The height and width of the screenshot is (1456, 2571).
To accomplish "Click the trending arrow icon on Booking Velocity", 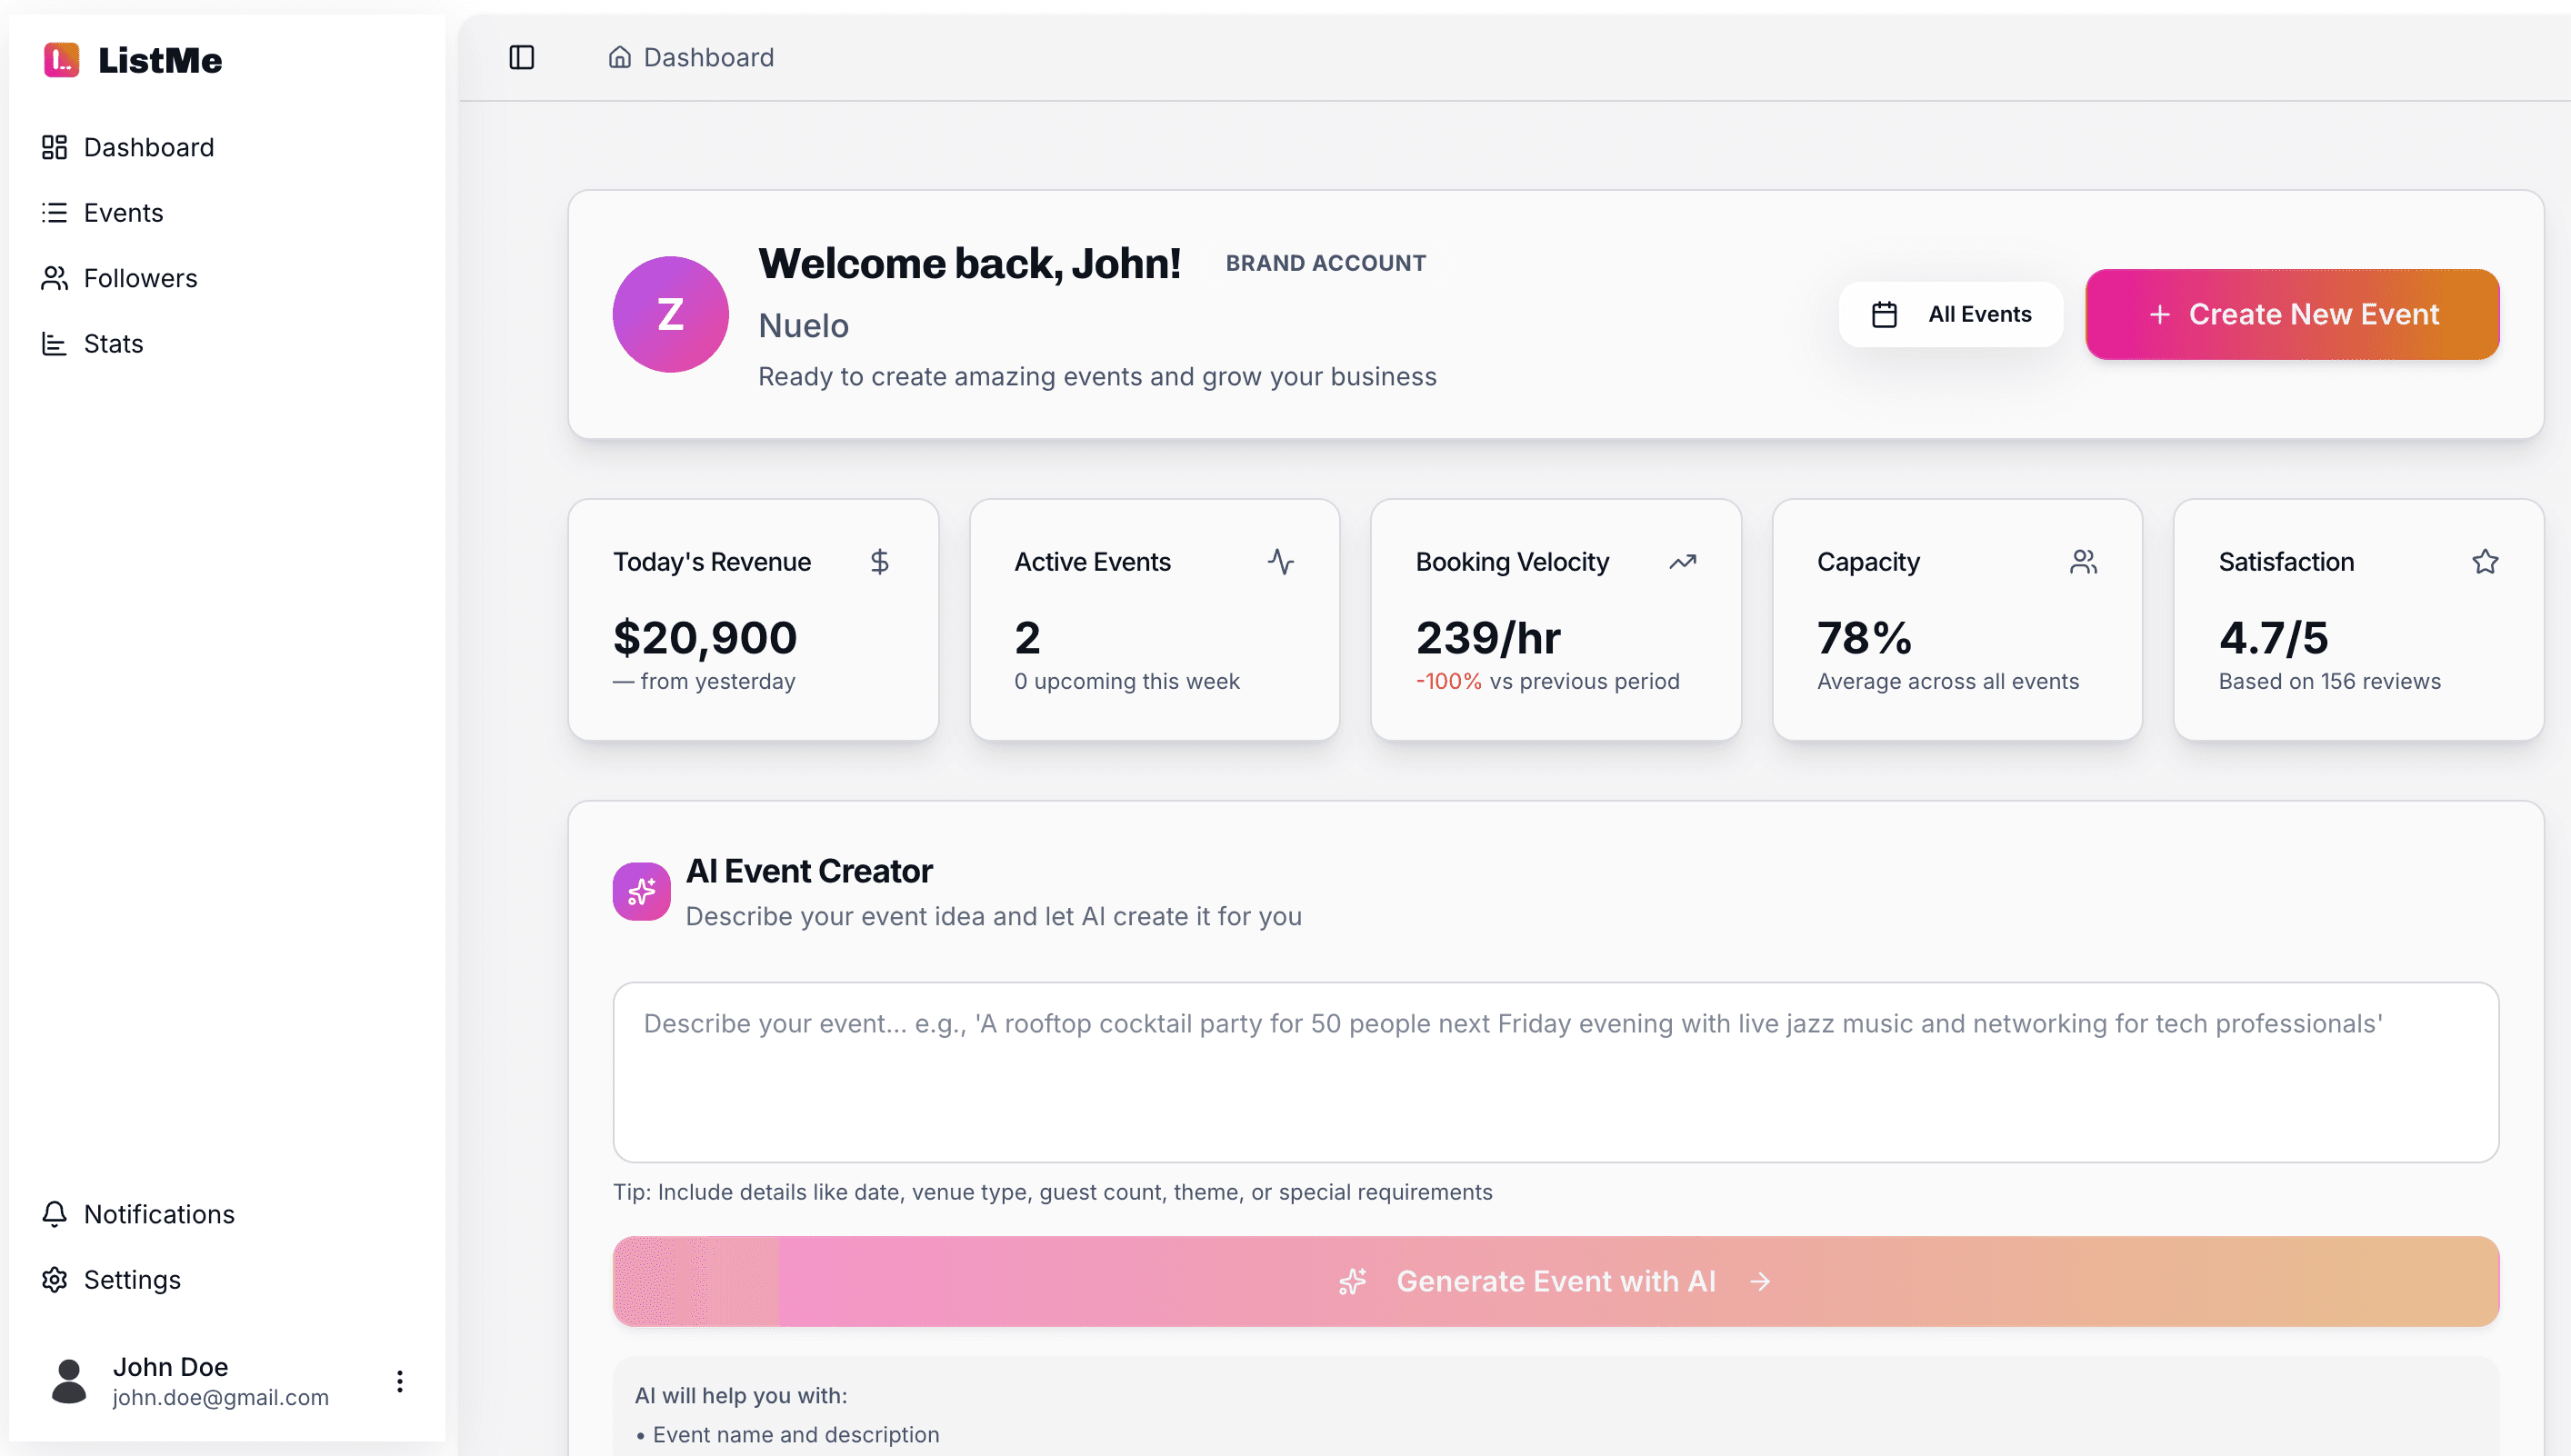I will pos(1682,561).
